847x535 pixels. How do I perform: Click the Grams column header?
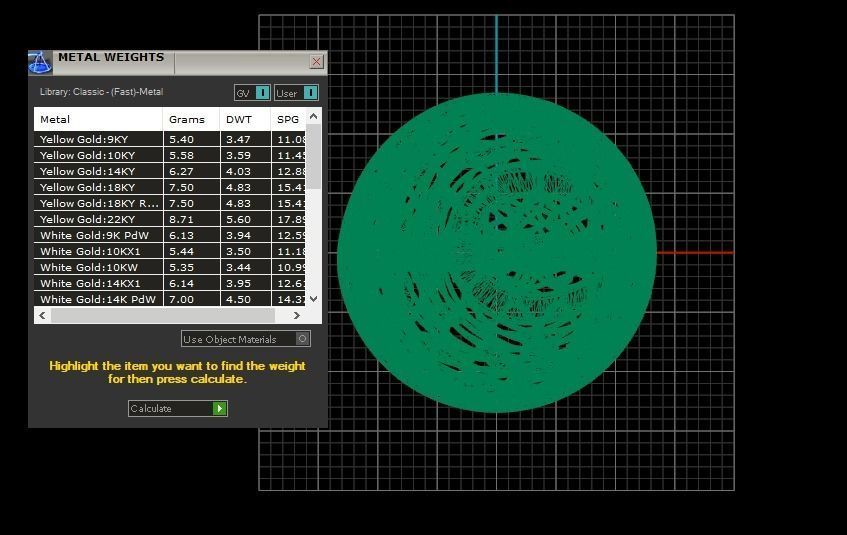[191, 119]
